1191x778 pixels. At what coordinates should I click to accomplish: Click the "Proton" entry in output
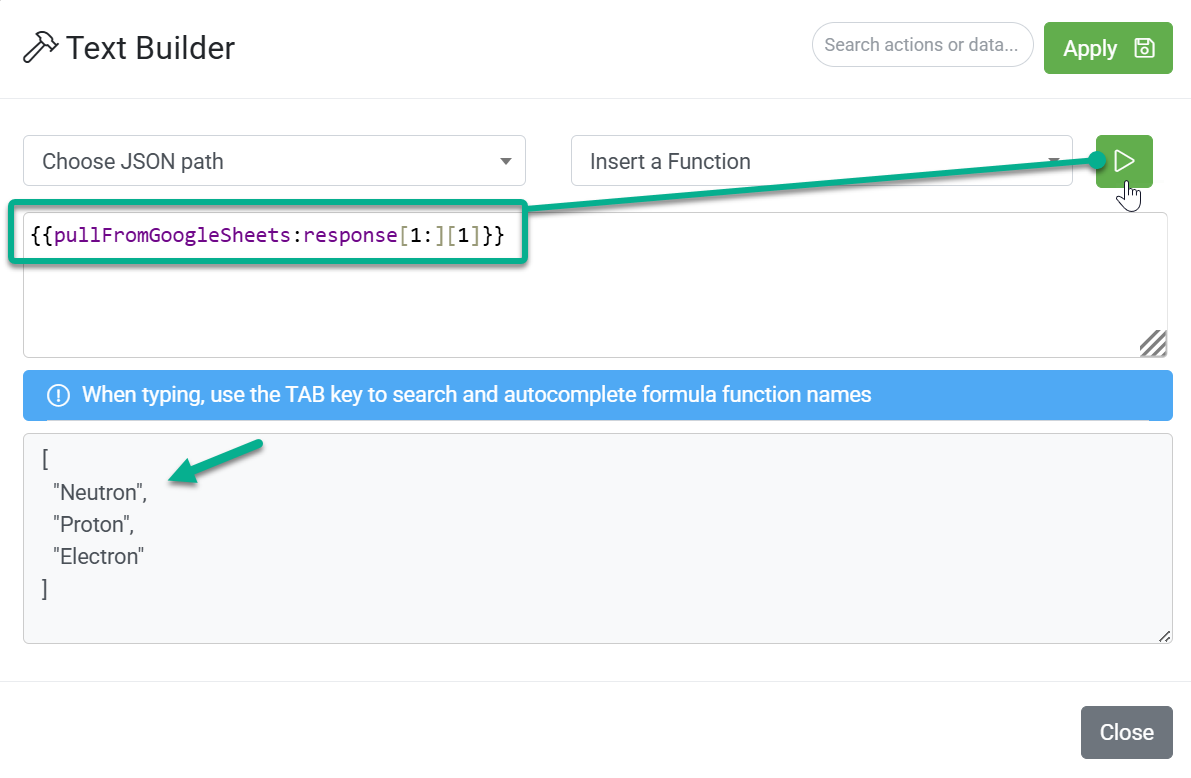click(93, 524)
